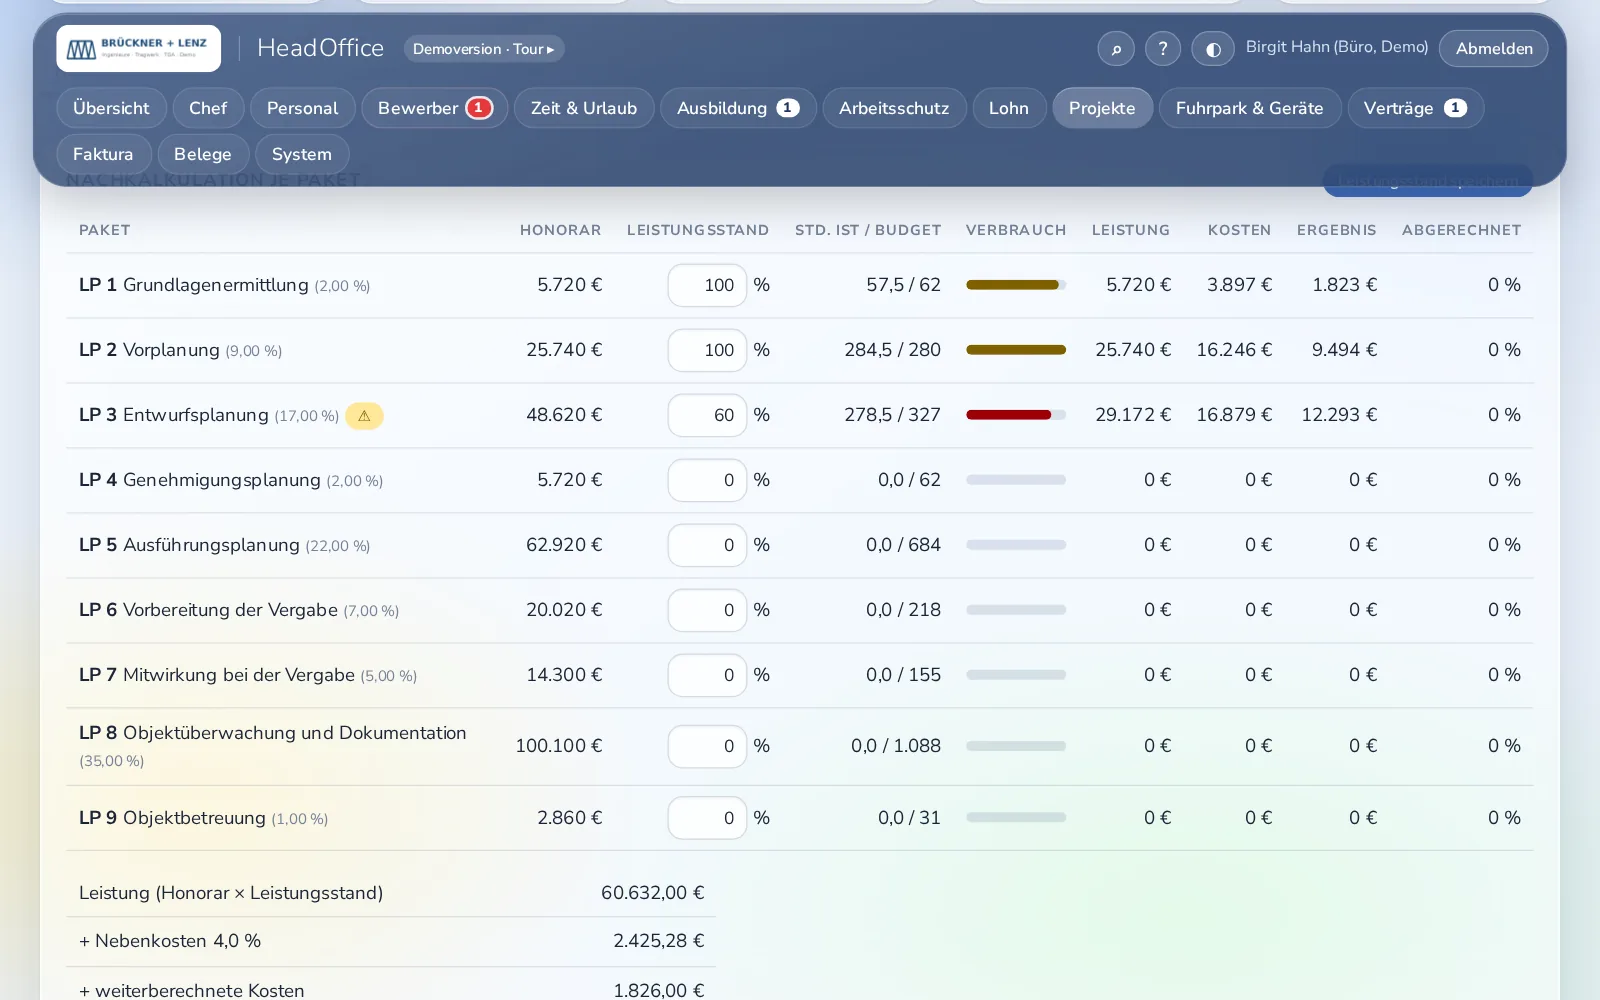Click the Brückner + Lenz logo
Viewport: 1600px width, 1000px height.
tap(138, 48)
